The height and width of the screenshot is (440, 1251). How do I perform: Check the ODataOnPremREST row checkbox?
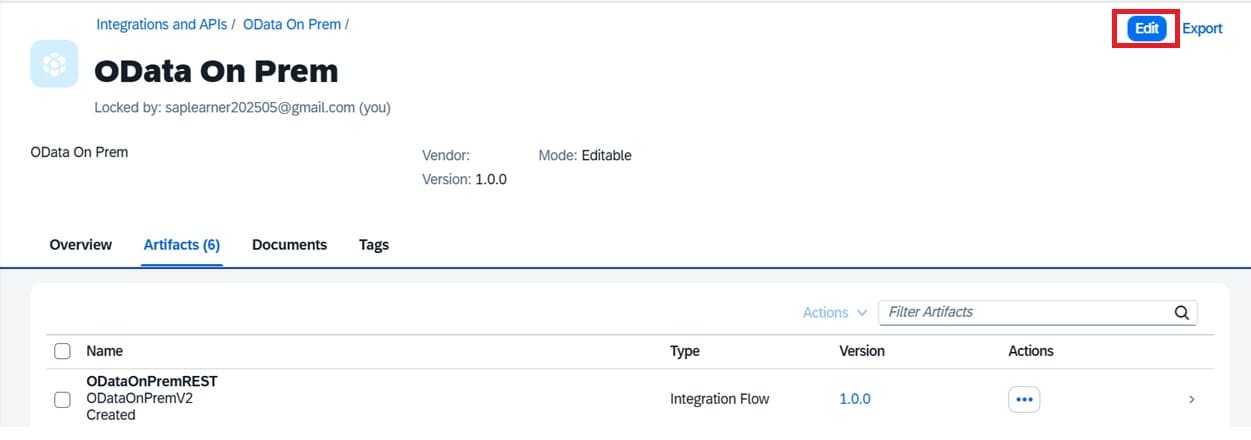pyautogui.click(x=62, y=399)
